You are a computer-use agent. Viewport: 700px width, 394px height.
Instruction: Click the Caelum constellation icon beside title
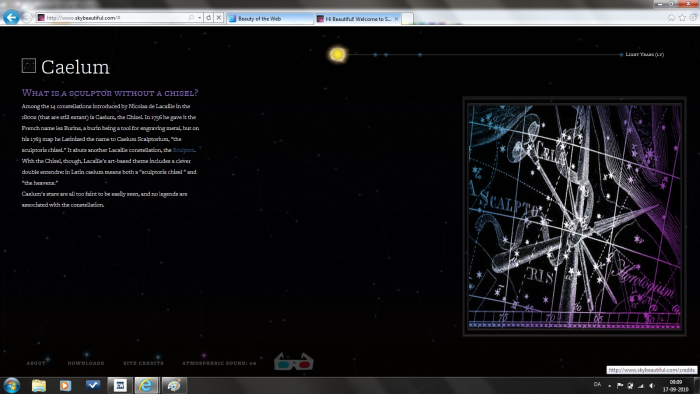pos(29,66)
